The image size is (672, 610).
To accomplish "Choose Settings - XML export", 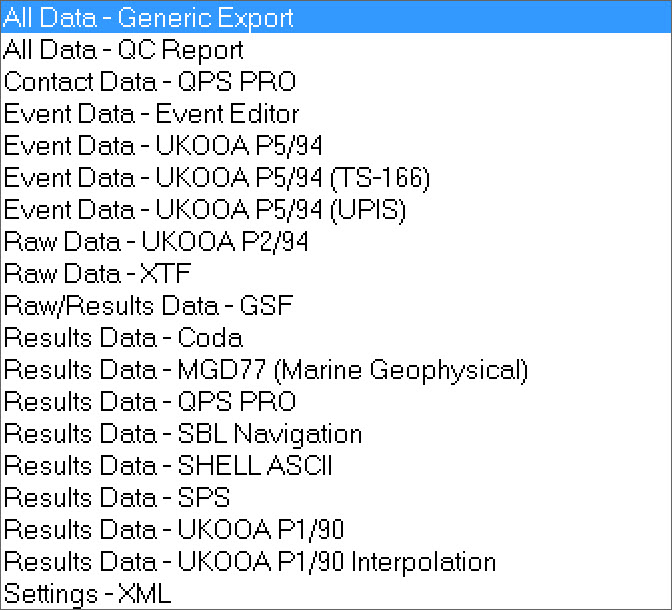I will 87,594.
